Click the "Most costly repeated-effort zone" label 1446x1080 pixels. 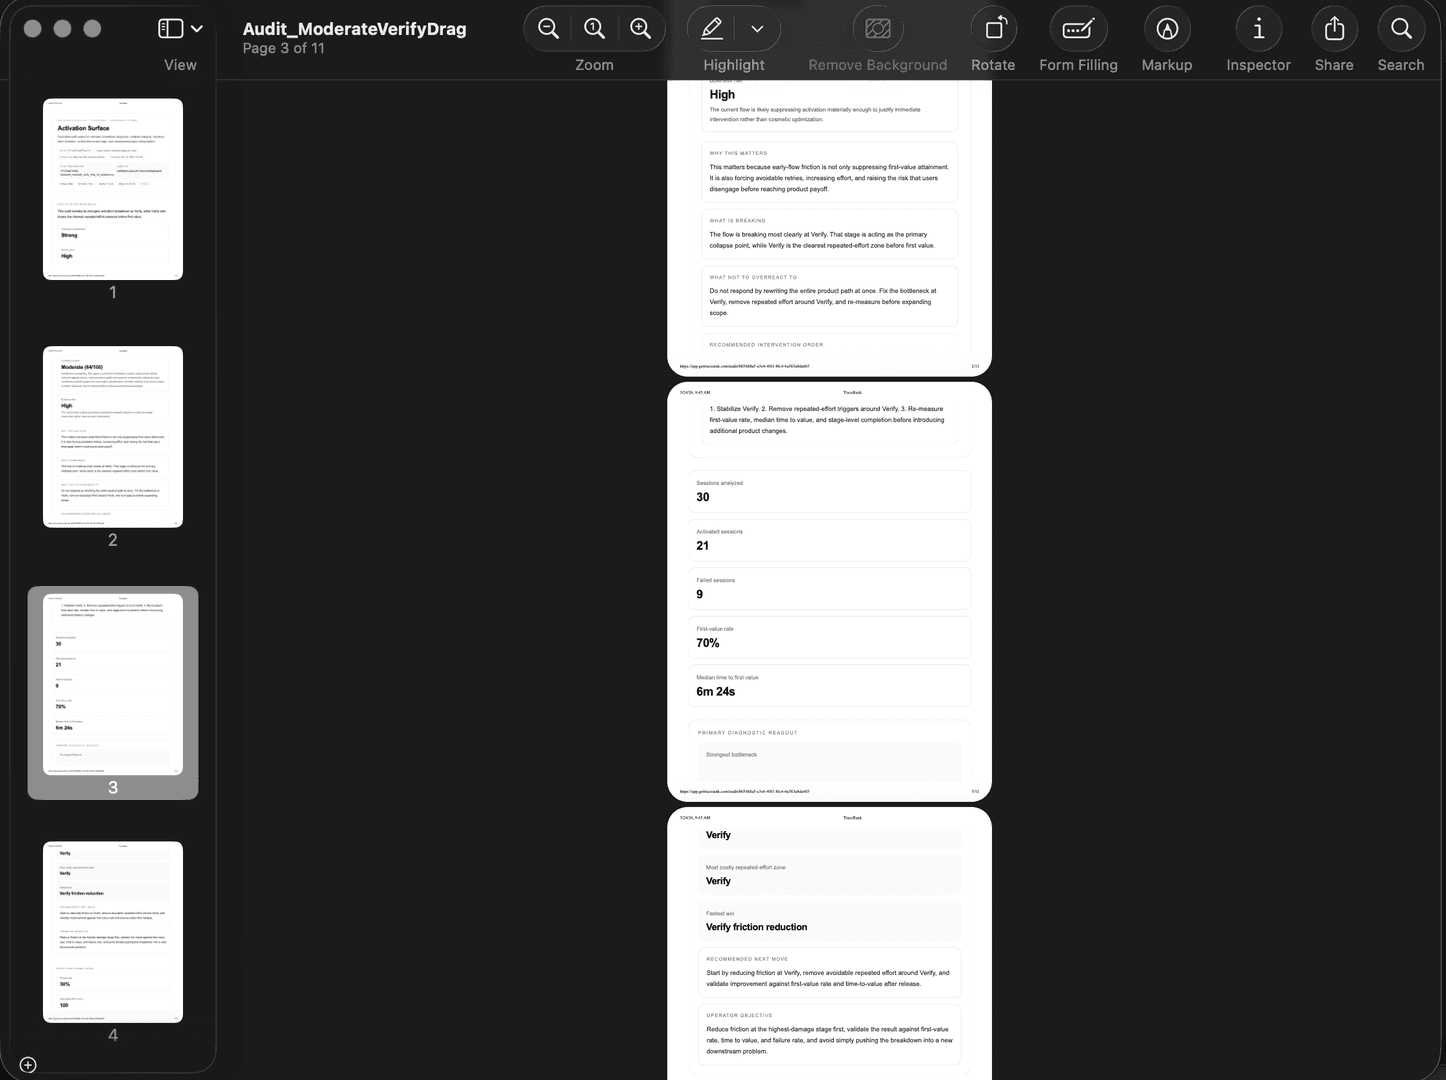746,868
